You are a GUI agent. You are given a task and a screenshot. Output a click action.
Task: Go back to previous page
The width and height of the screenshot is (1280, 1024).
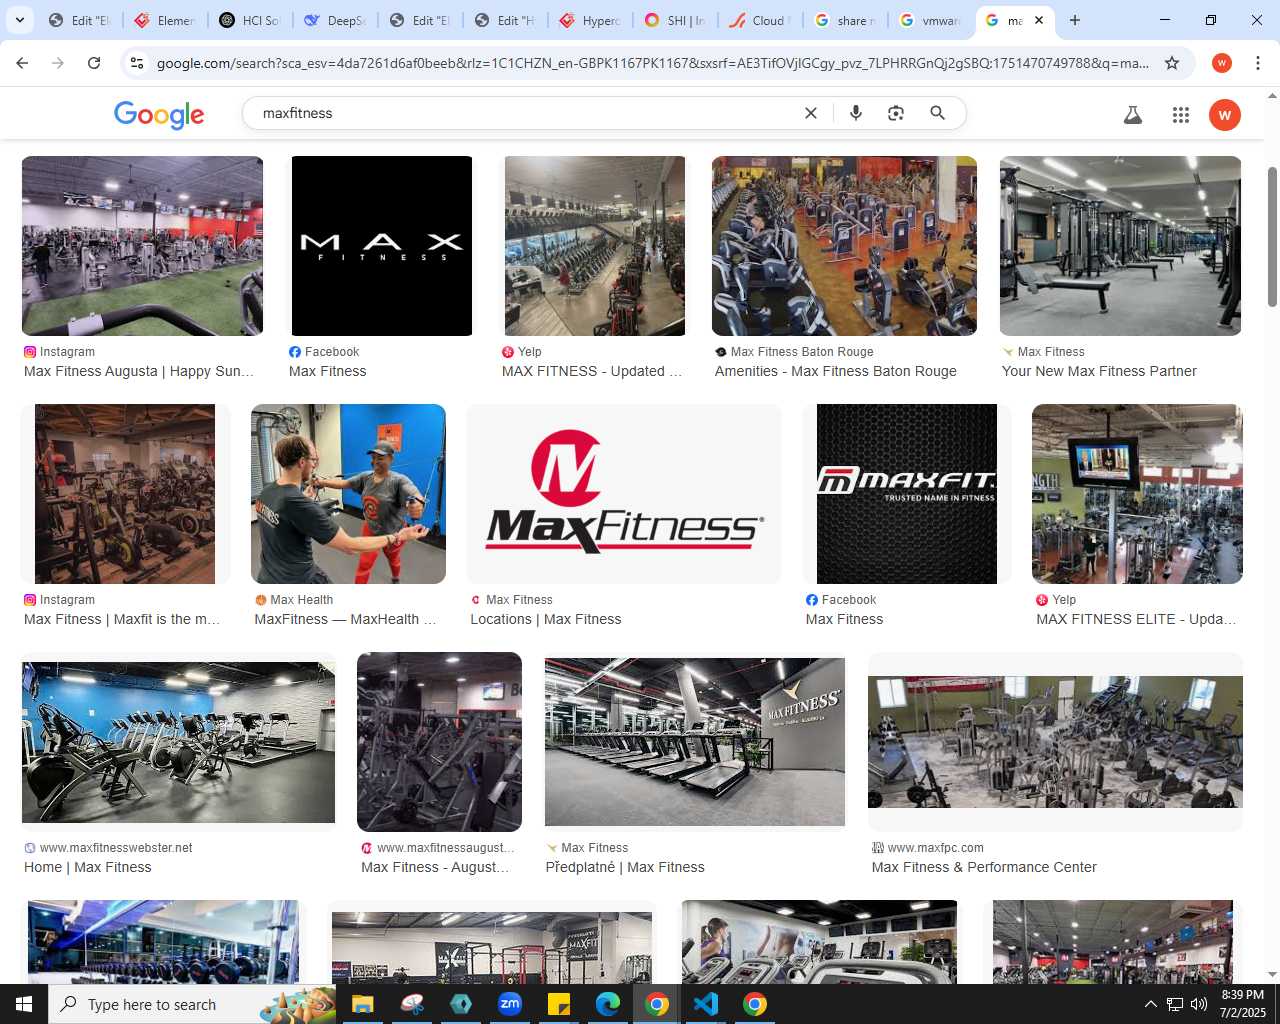(22, 63)
